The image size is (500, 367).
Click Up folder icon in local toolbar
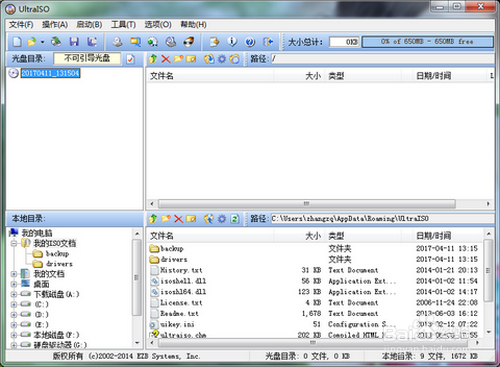tap(153, 219)
